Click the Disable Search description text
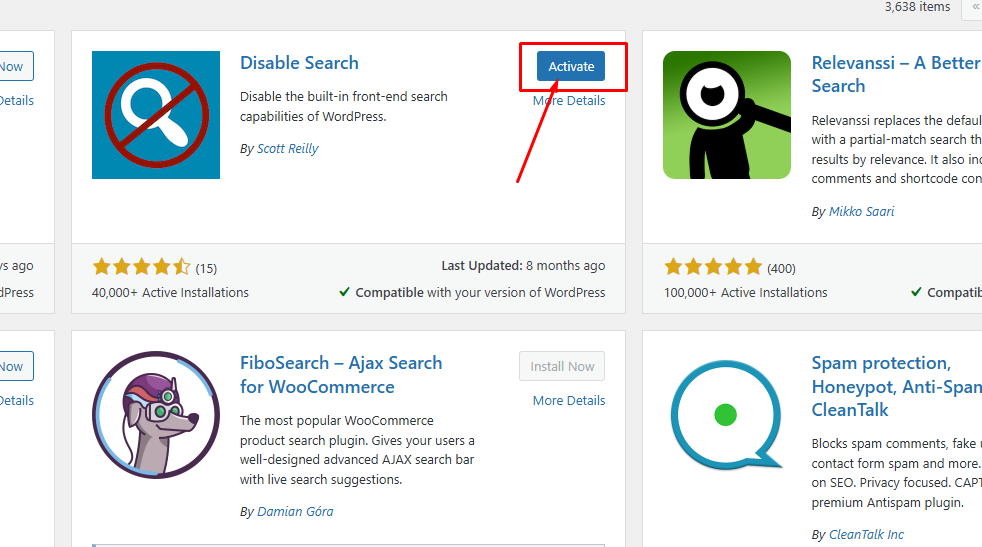 click(344, 107)
